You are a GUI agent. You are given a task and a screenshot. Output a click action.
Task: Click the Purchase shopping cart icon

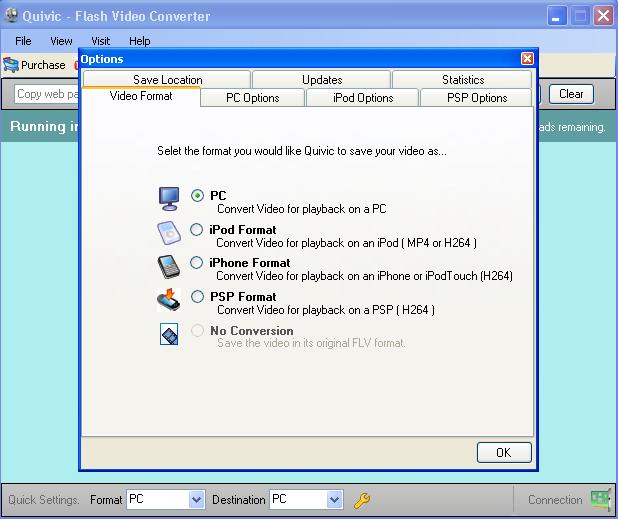click(x=11, y=65)
